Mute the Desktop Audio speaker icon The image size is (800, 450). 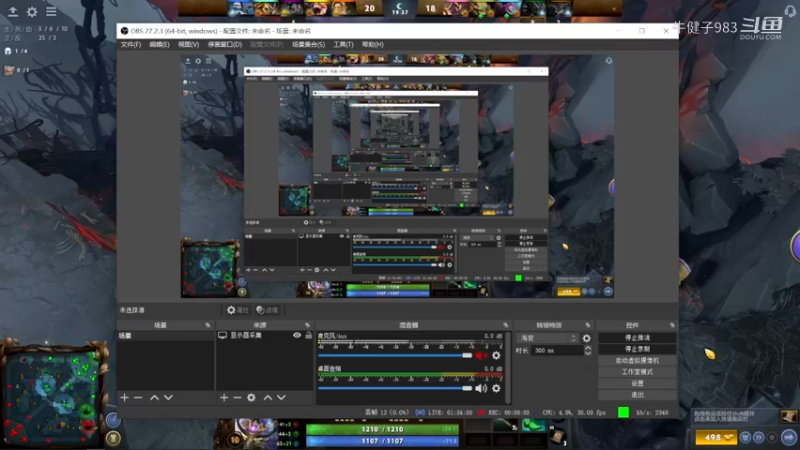tap(481, 388)
